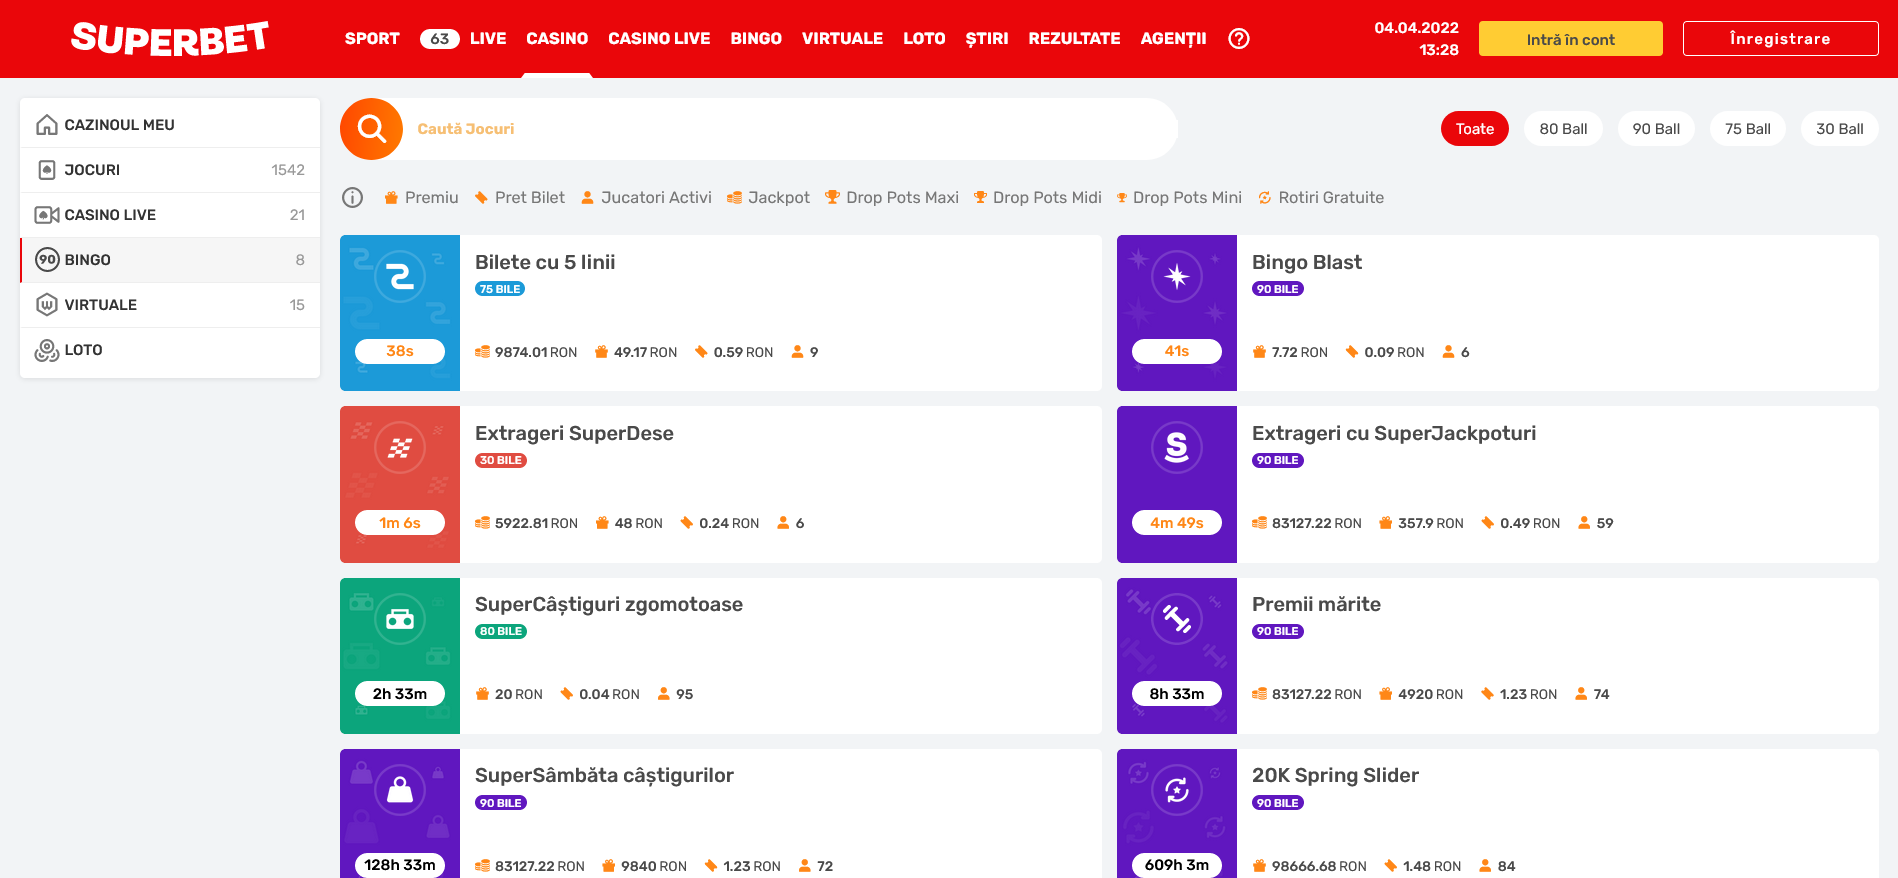The height and width of the screenshot is (878, 1898).
Task: Select the Toate filter
Action: pyautogui.click(x=1475, y=129)
